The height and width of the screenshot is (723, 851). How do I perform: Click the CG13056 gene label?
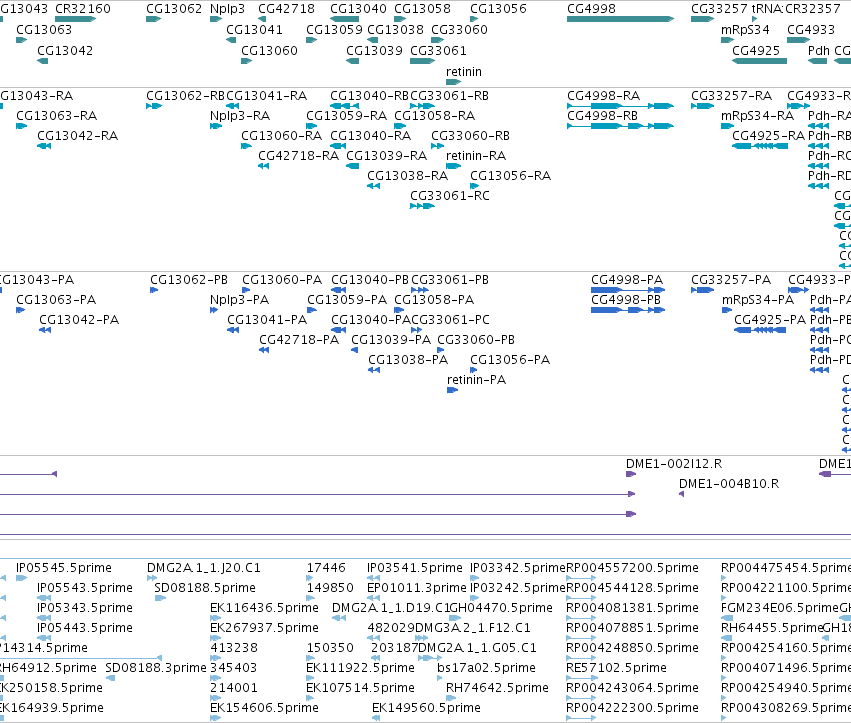tap(498, 9)
